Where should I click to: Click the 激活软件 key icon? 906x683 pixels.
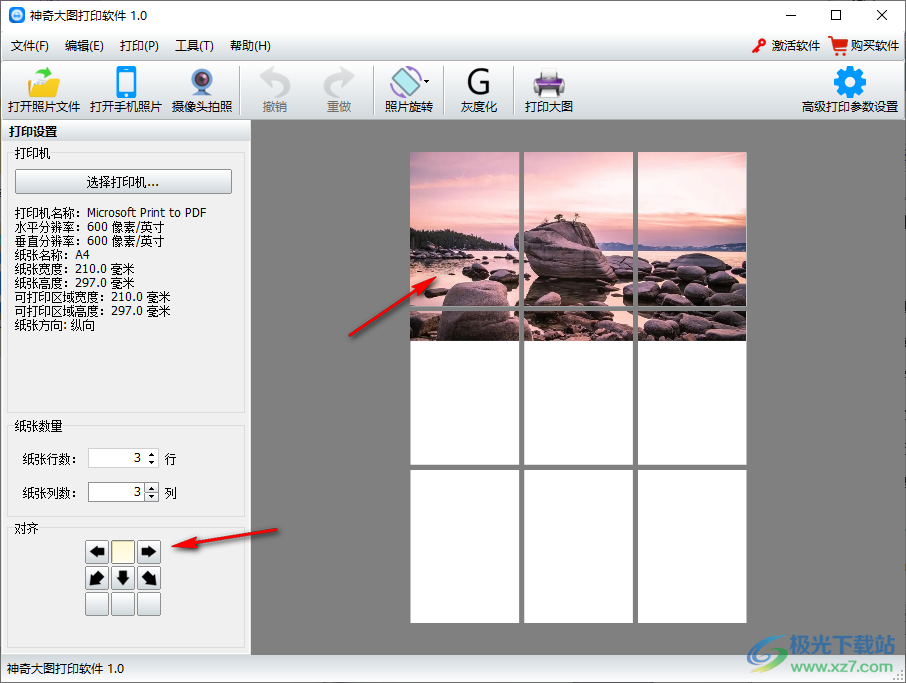pyautogui.click(x=759, y=46)
